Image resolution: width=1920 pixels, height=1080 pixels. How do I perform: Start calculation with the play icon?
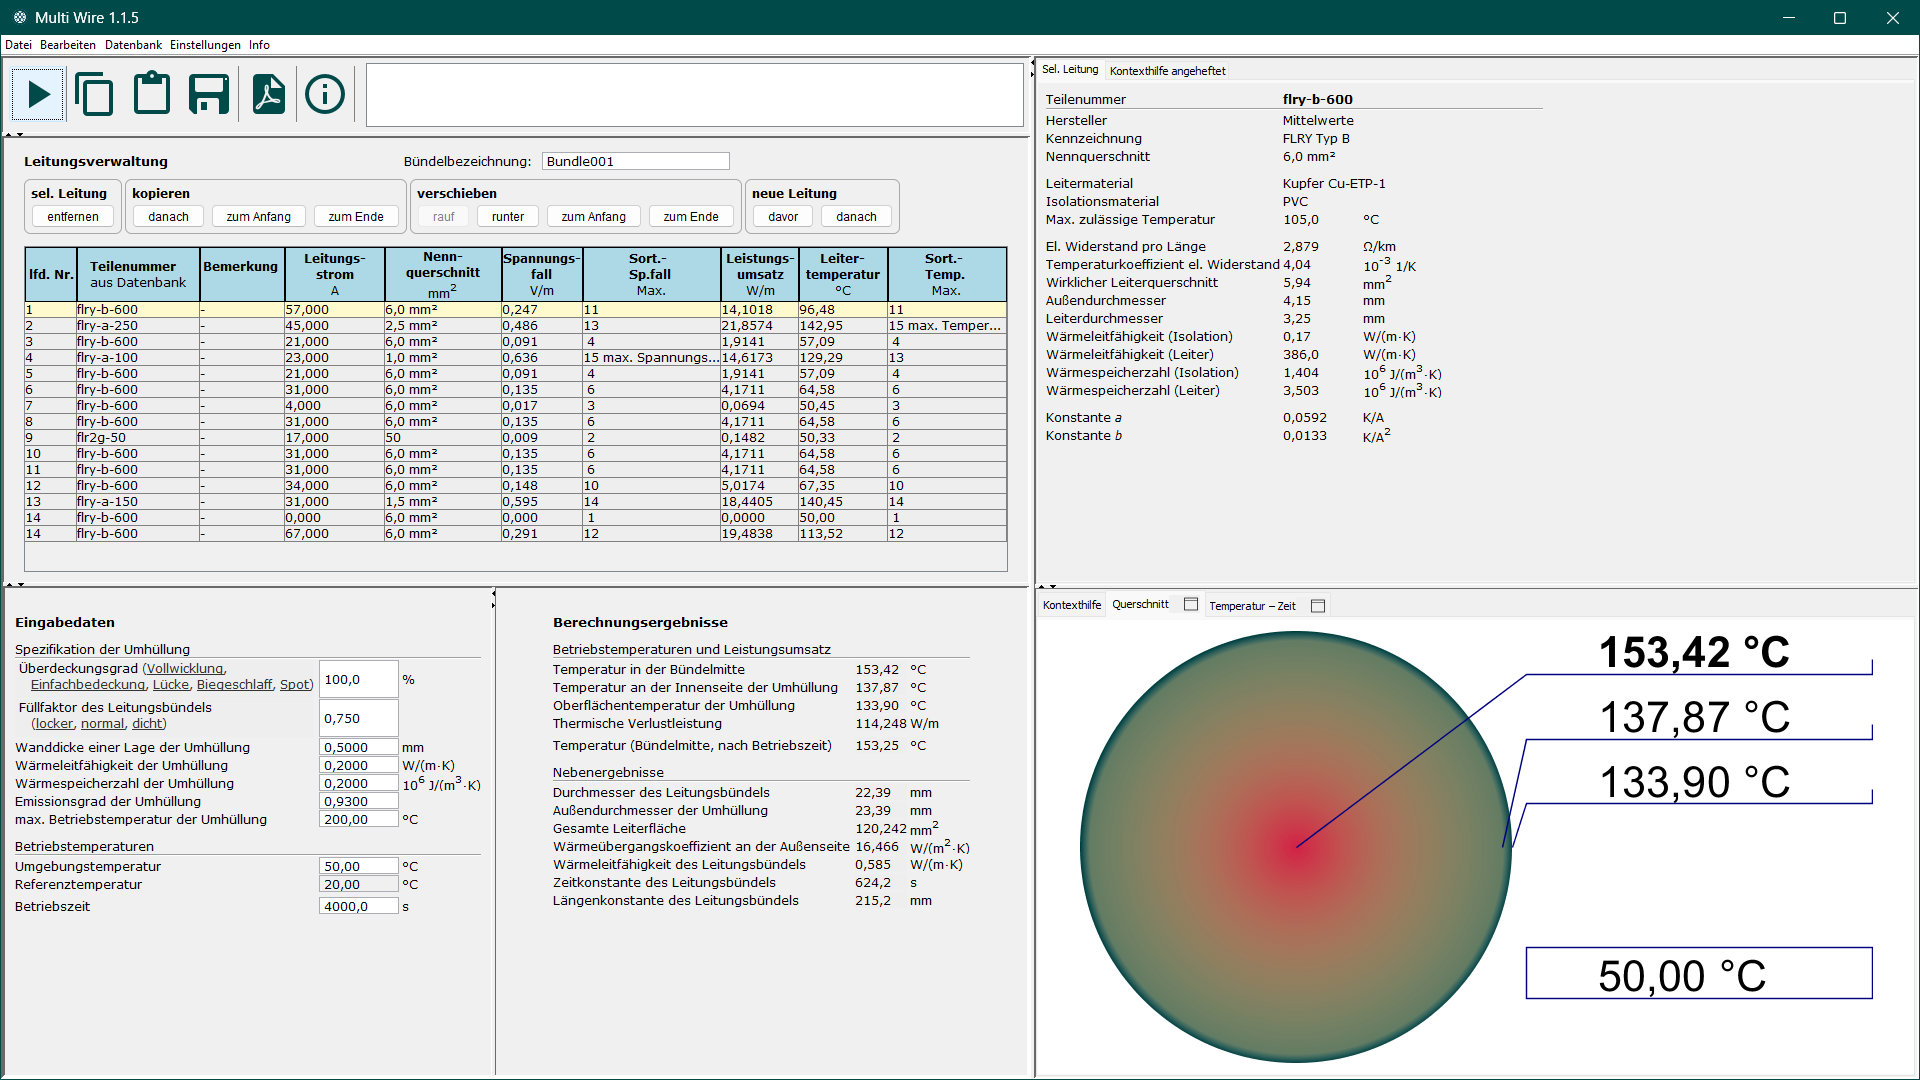pyautogui.click(x=39, y=95)
